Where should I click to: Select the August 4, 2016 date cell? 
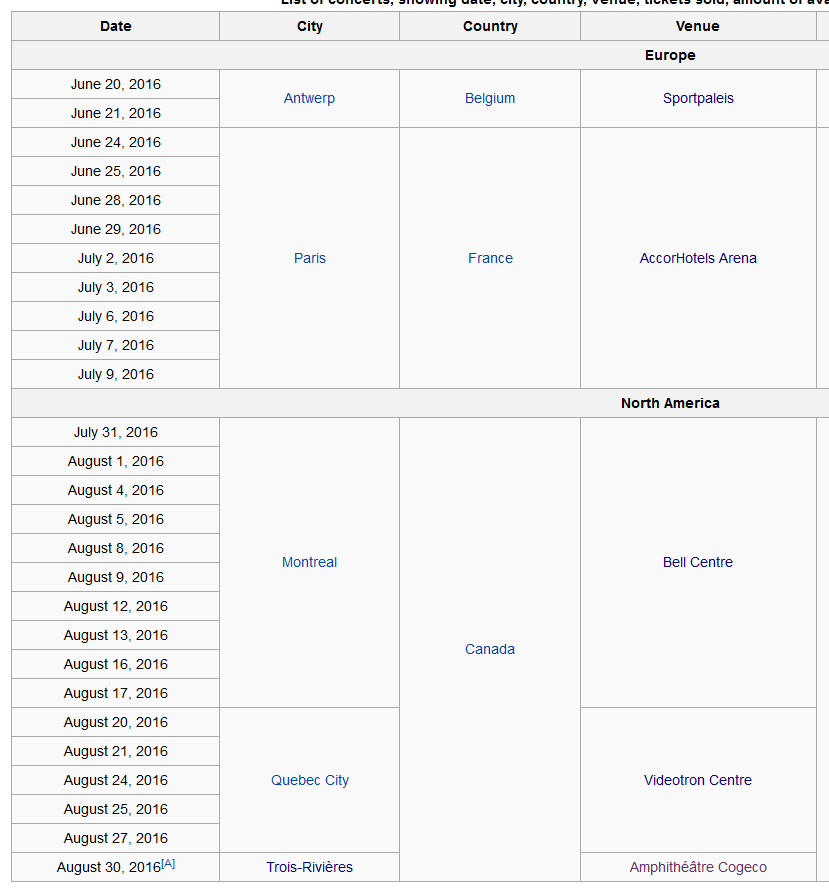116,490
